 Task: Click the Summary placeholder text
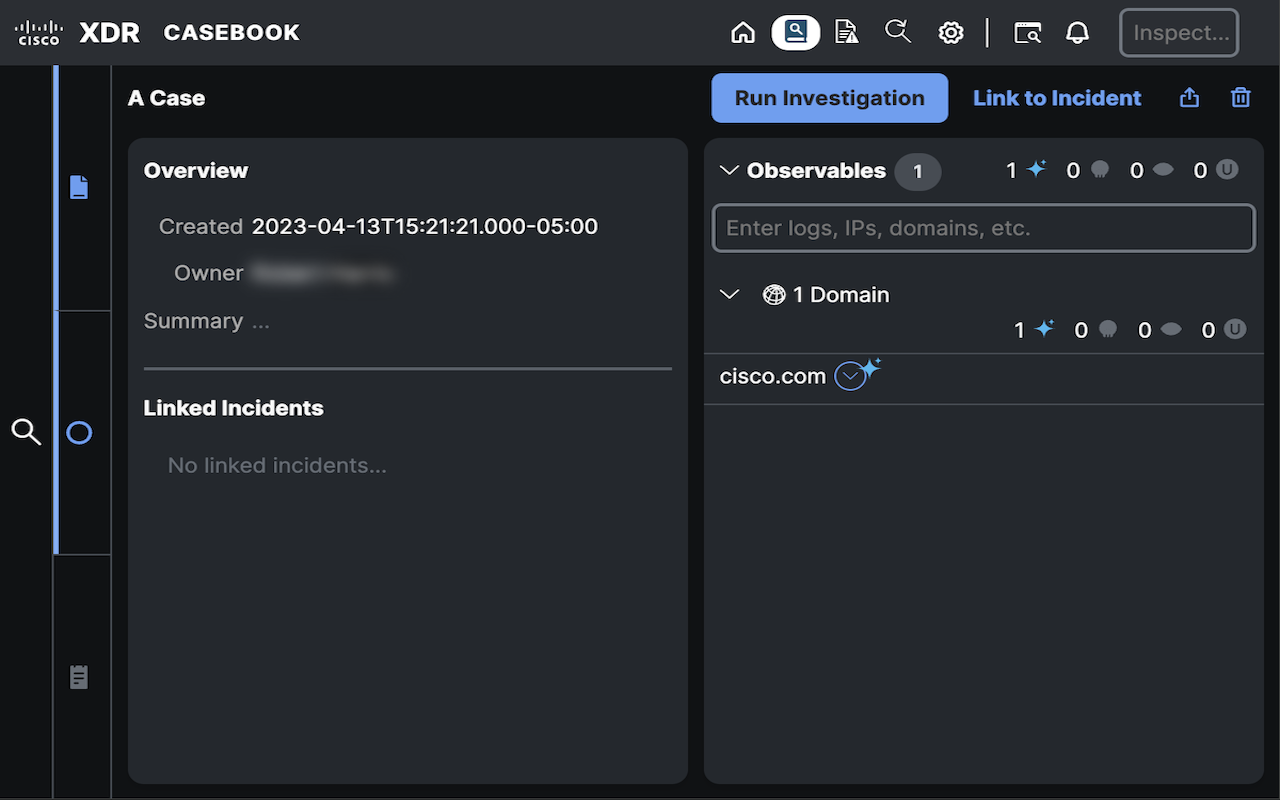click(261, 322)
